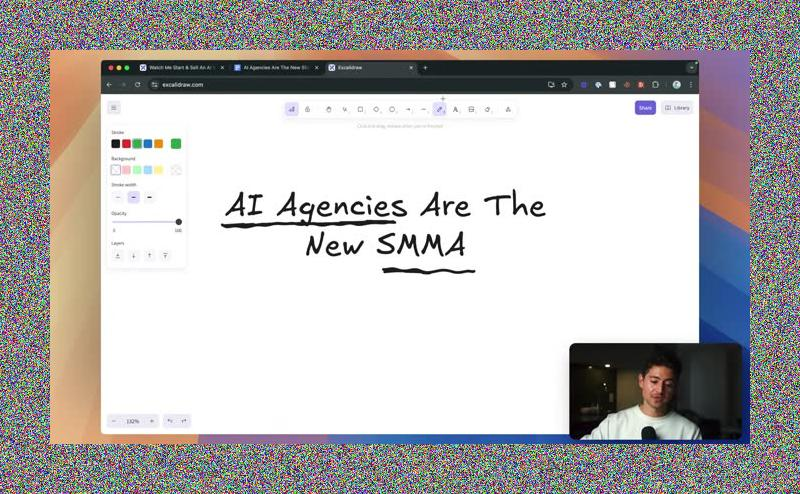The height and width of the screenshot is (494, 800).
Task: Close the Excalidraw browser tab
Action: [411, 67]
